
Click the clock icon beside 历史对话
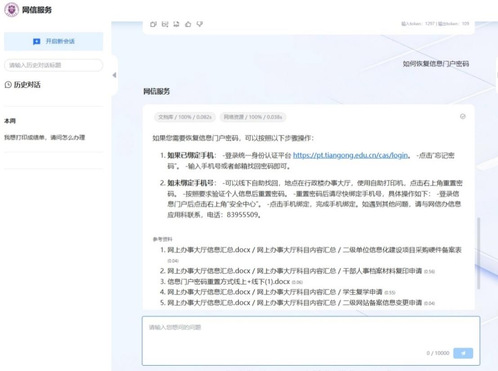8,85
